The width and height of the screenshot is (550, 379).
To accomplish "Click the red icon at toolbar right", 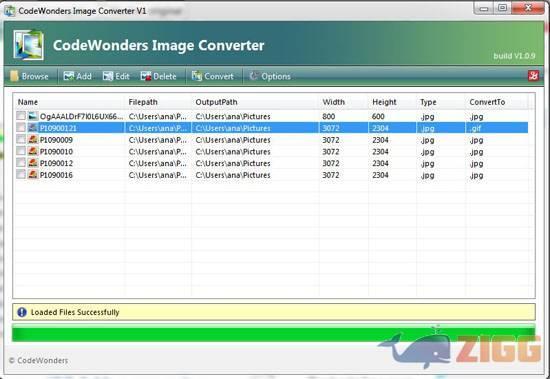I will point(533,75).
